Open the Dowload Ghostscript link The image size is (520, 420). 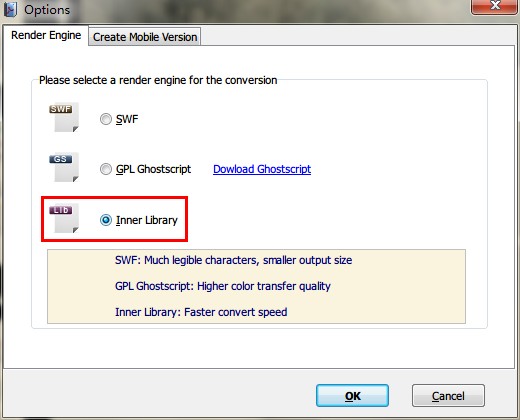click(x=262, y=169)
